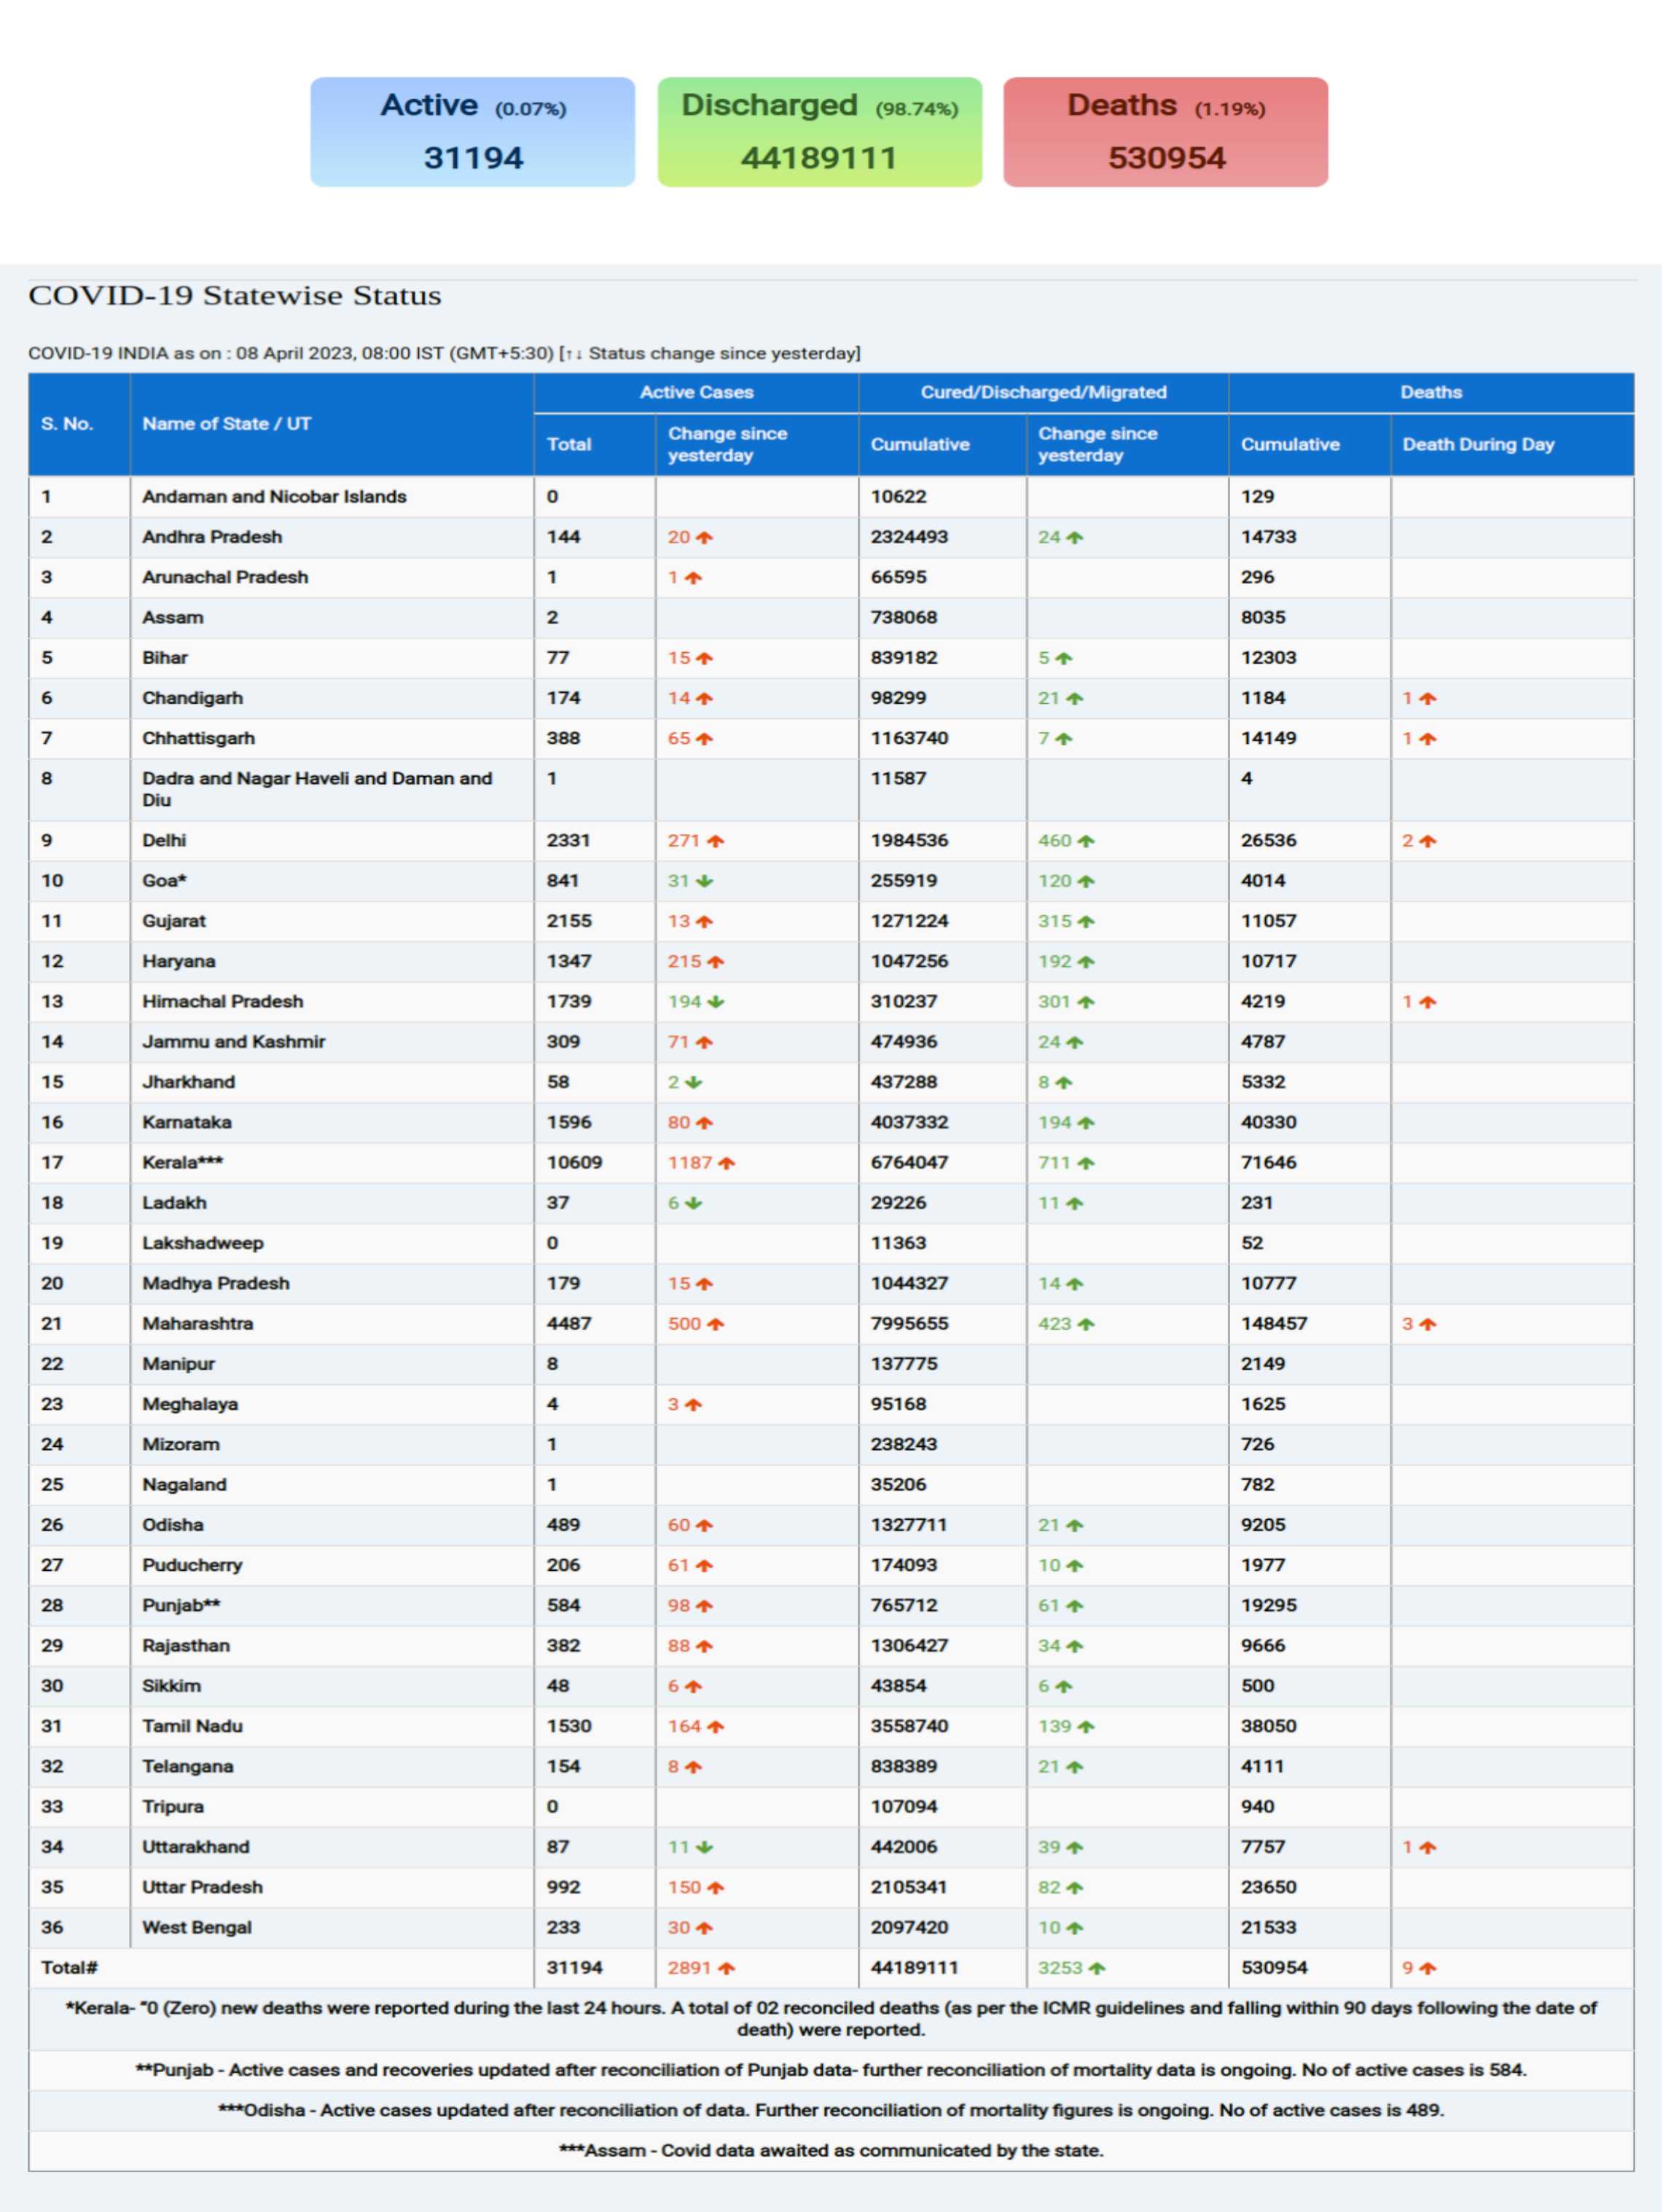Click the Deaths column group header
Viewport: 1663px width, 2212px height.
1430,392
